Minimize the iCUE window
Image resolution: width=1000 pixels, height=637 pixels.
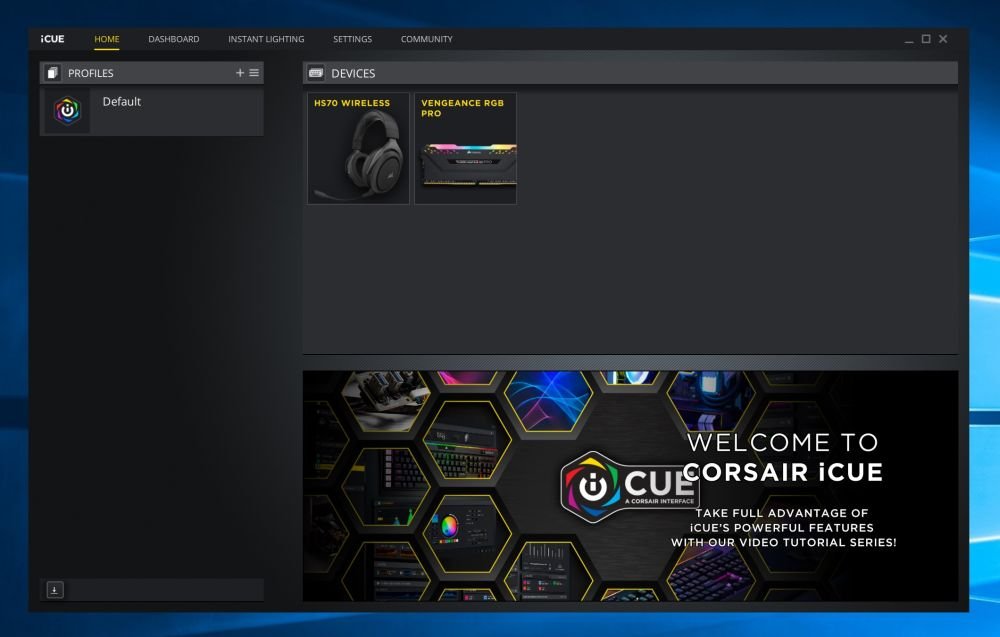tap(909, 40)
